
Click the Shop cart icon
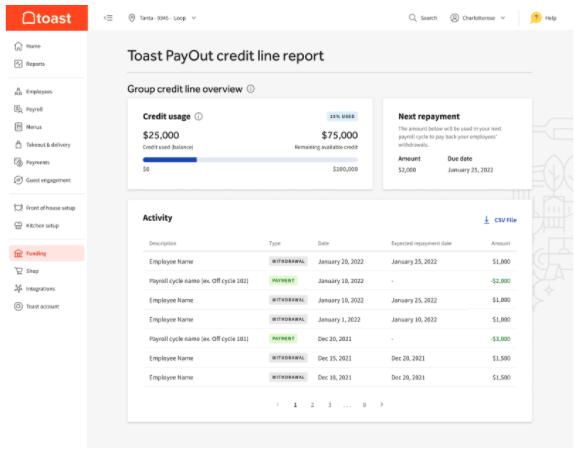tap(18, 271)
